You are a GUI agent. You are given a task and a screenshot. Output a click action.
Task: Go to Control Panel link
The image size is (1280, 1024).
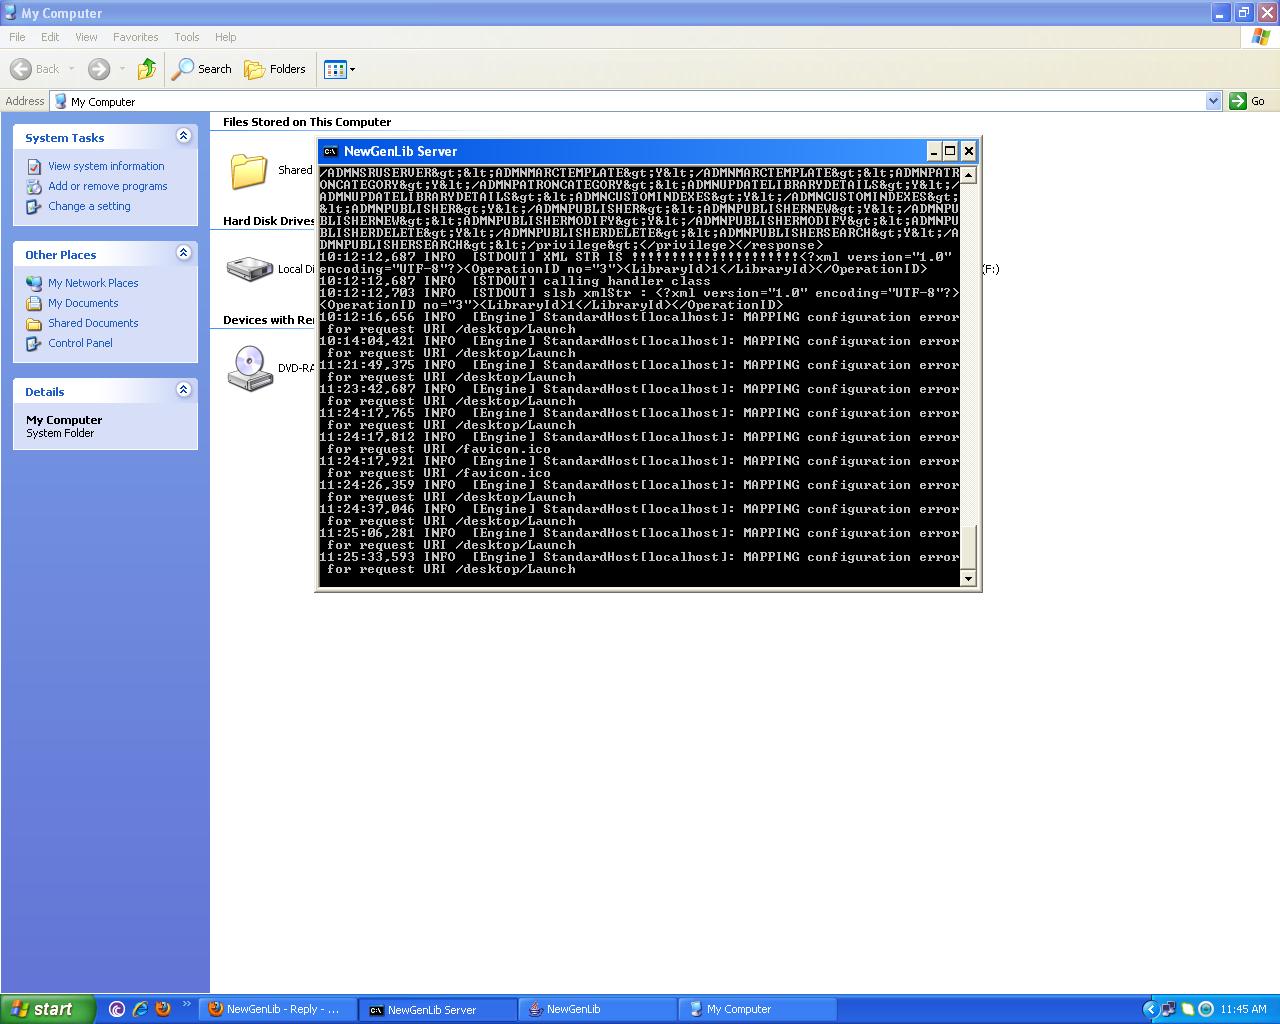[80, 343]
